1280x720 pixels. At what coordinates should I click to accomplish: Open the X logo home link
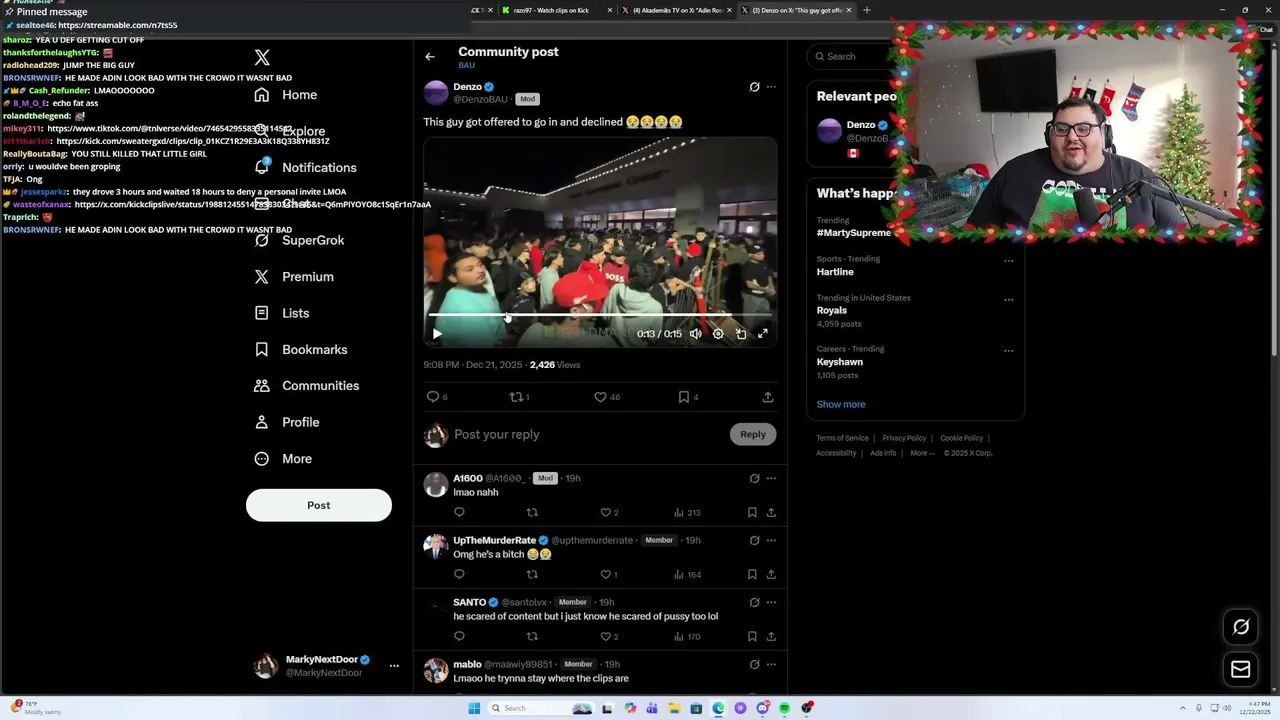[262, 58]
